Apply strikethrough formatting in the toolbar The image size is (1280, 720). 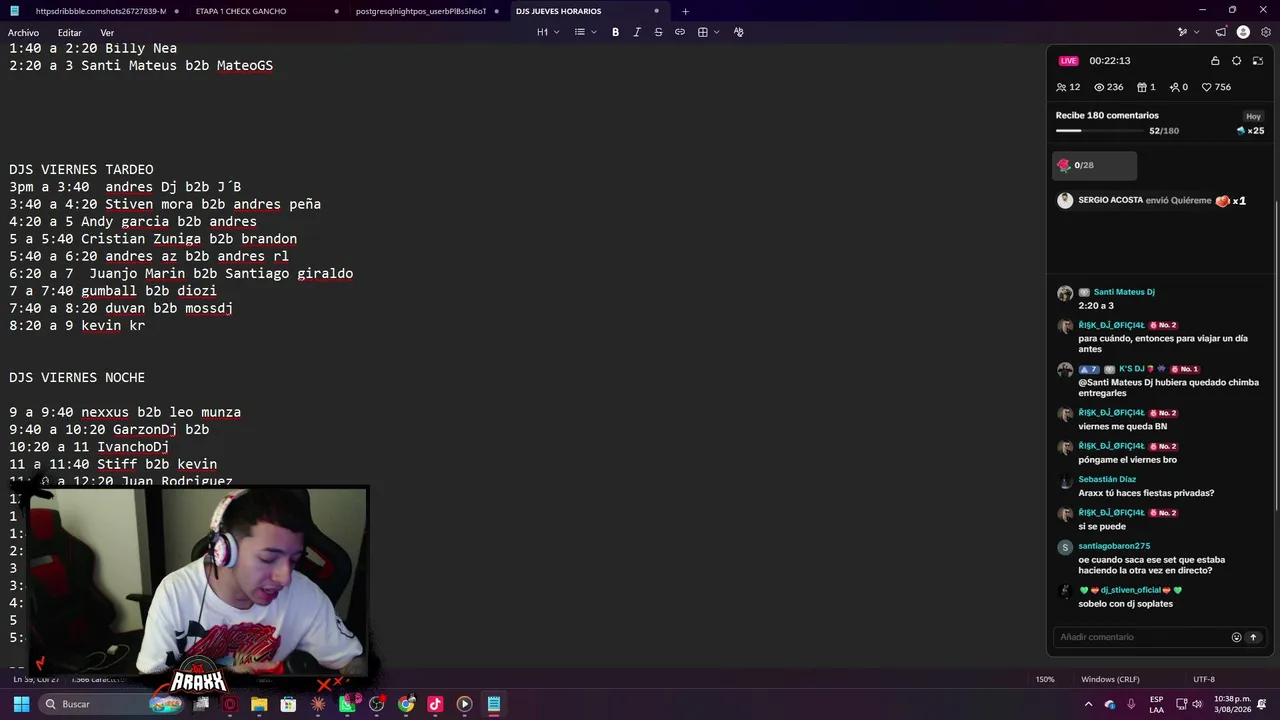[658, 32]
